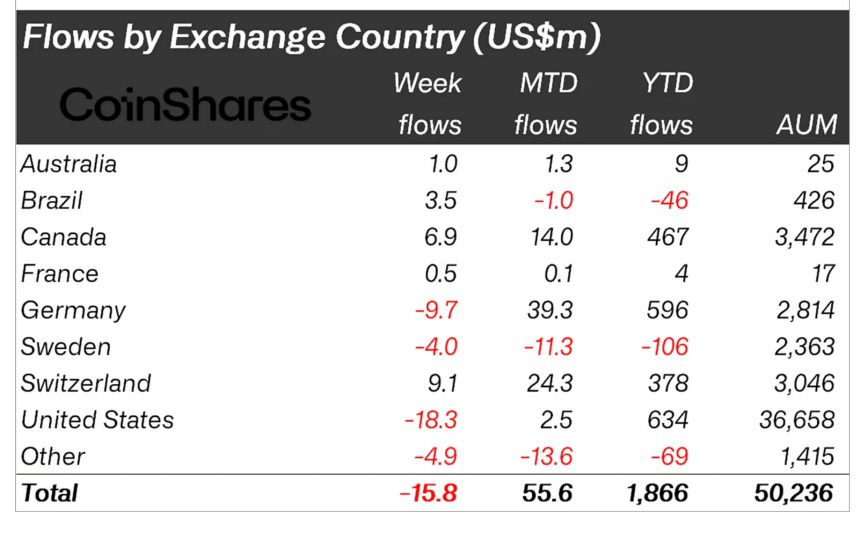Image resolution: width=860 pixels, height=539 pixels.
Task: Select the Canada row label
Action: (63, 237)
